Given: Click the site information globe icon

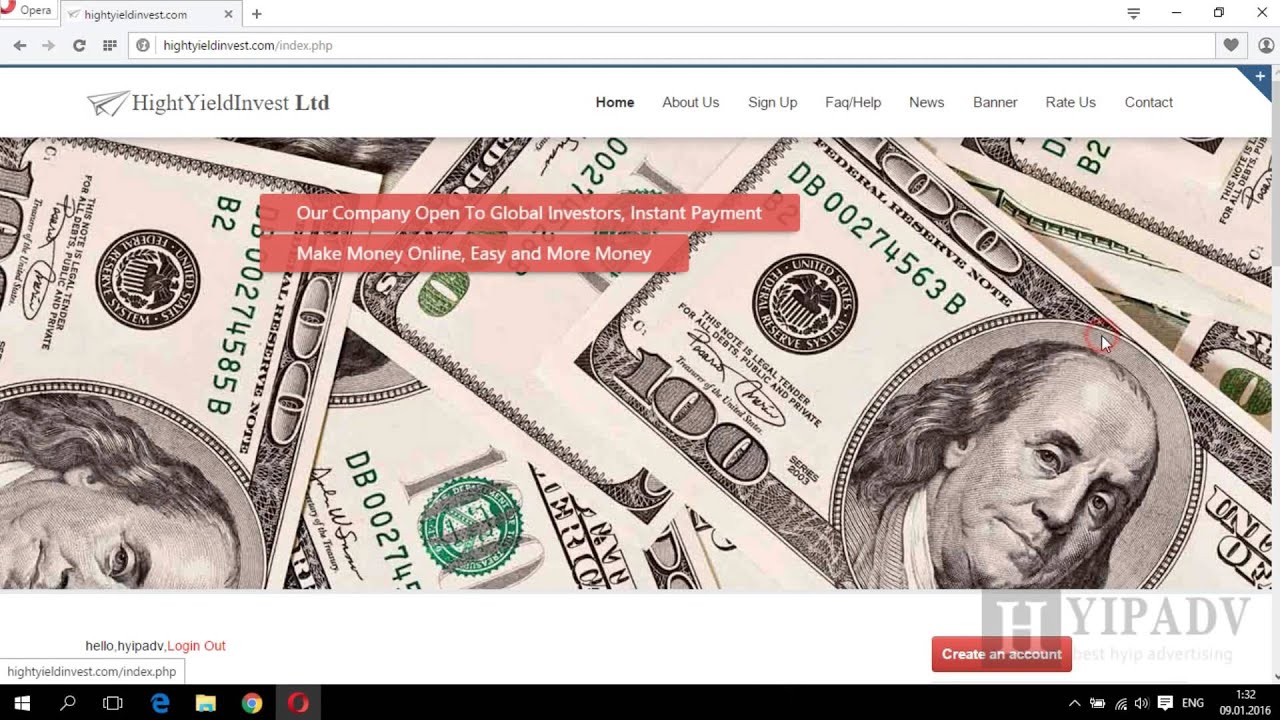Looking at the screenshot, I should tap(143, 45).
